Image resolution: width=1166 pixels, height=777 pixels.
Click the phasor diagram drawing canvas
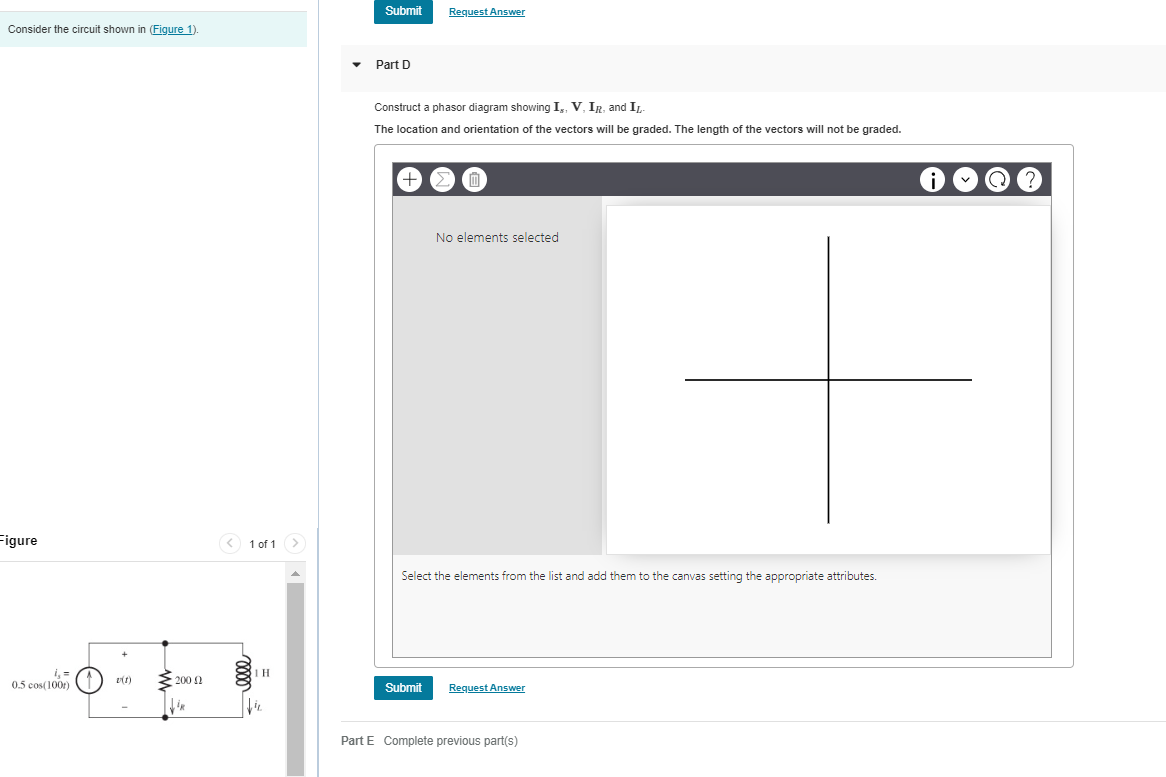[x=828, y=379]
